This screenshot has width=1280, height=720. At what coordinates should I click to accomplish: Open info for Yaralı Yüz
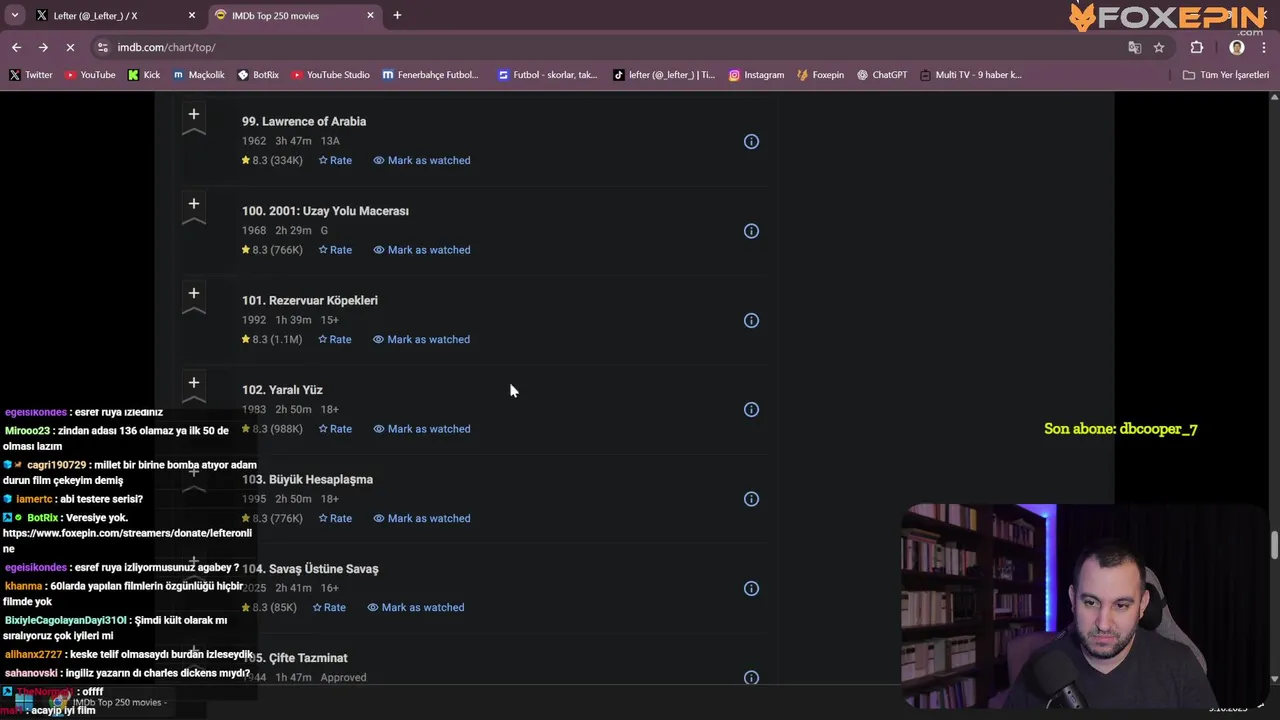tap(751, 410)
